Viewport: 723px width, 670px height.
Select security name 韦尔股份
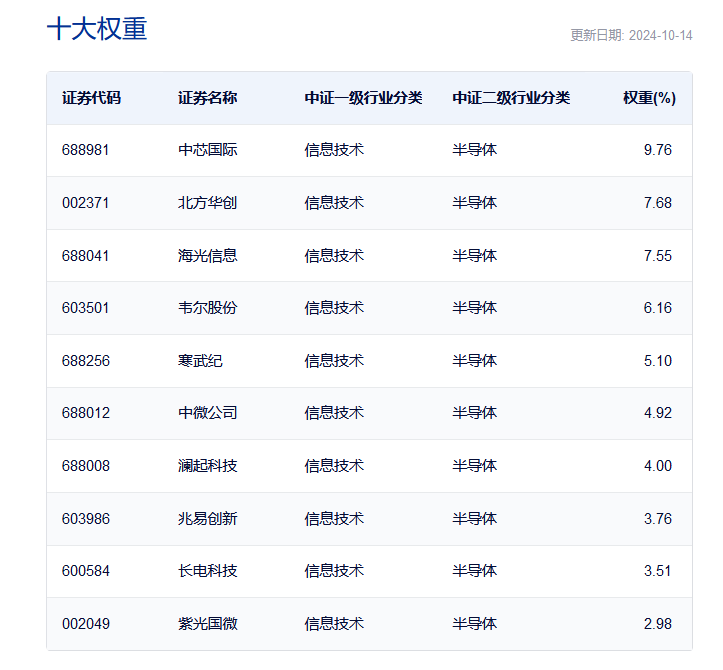207,308
